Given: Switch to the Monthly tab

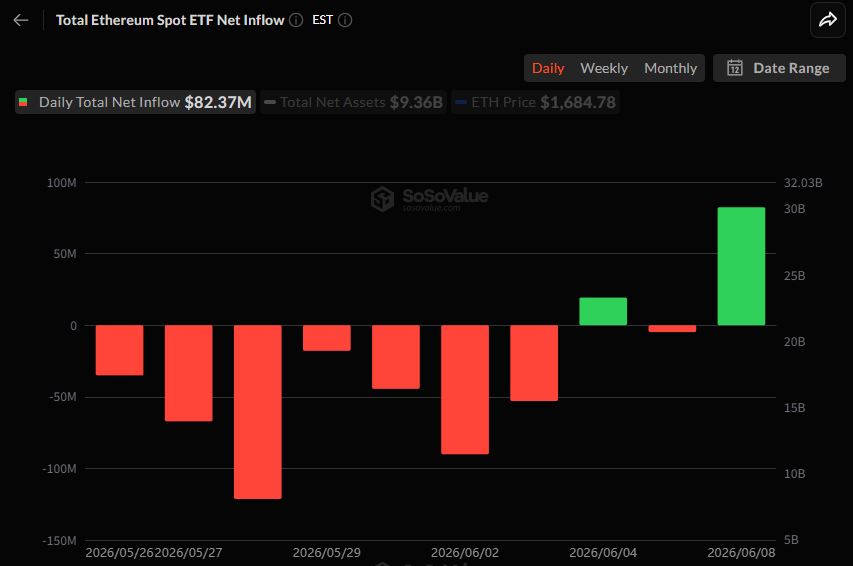Looking at the screenshot, I should pos(670,68).
